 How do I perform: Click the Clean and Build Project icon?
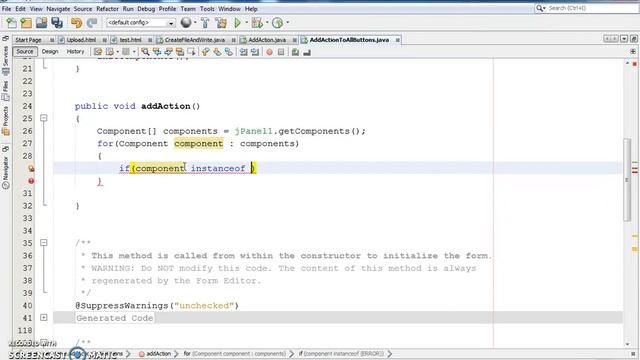pos(221,23)
